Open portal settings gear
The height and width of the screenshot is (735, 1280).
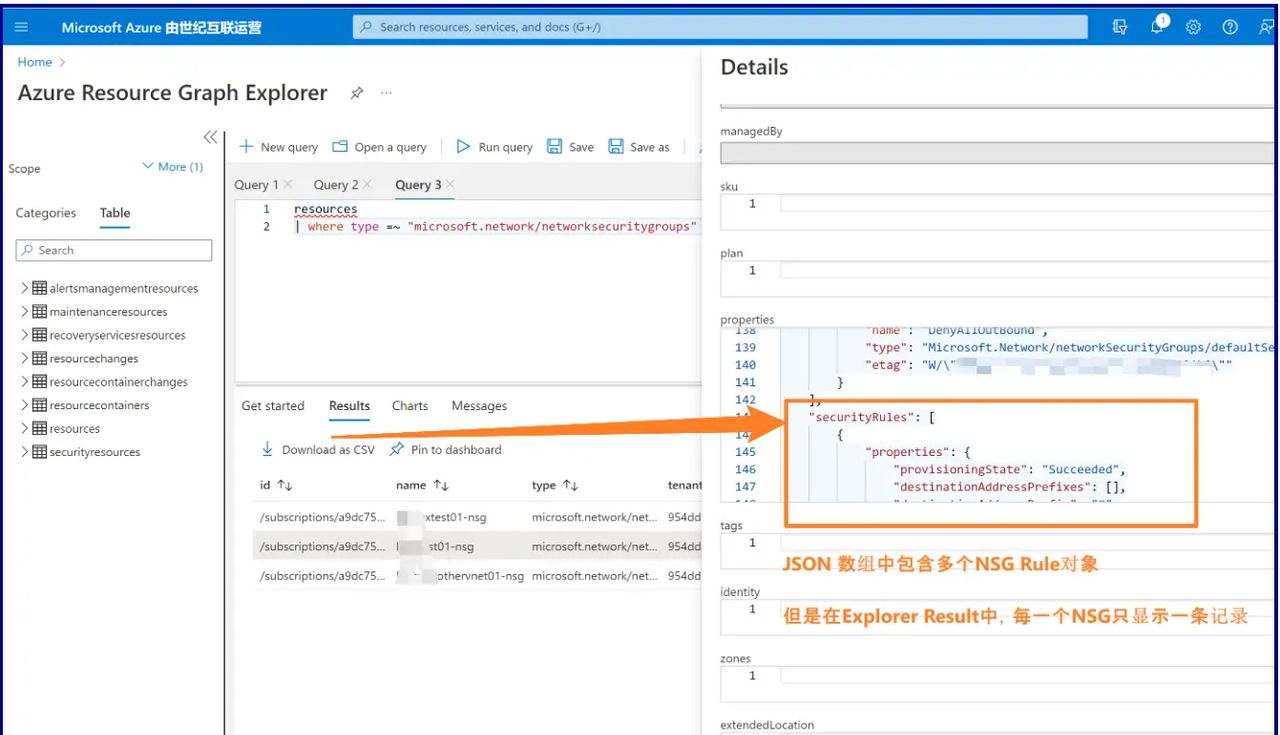pyautogui.click(x=1193, y=28)
